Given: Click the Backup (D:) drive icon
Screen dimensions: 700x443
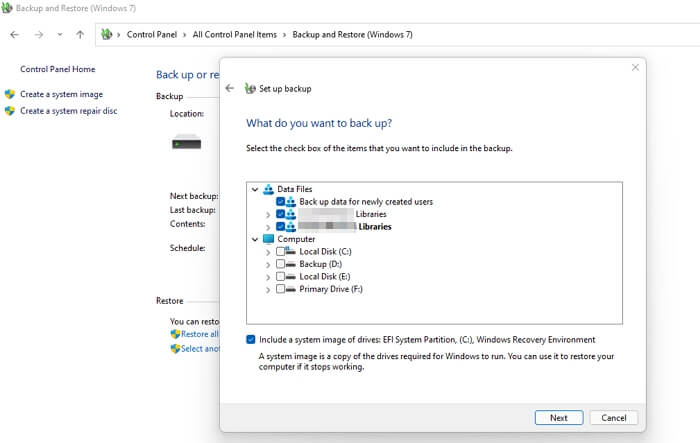Looking at the screenshot, I should (x=291, y=264).
